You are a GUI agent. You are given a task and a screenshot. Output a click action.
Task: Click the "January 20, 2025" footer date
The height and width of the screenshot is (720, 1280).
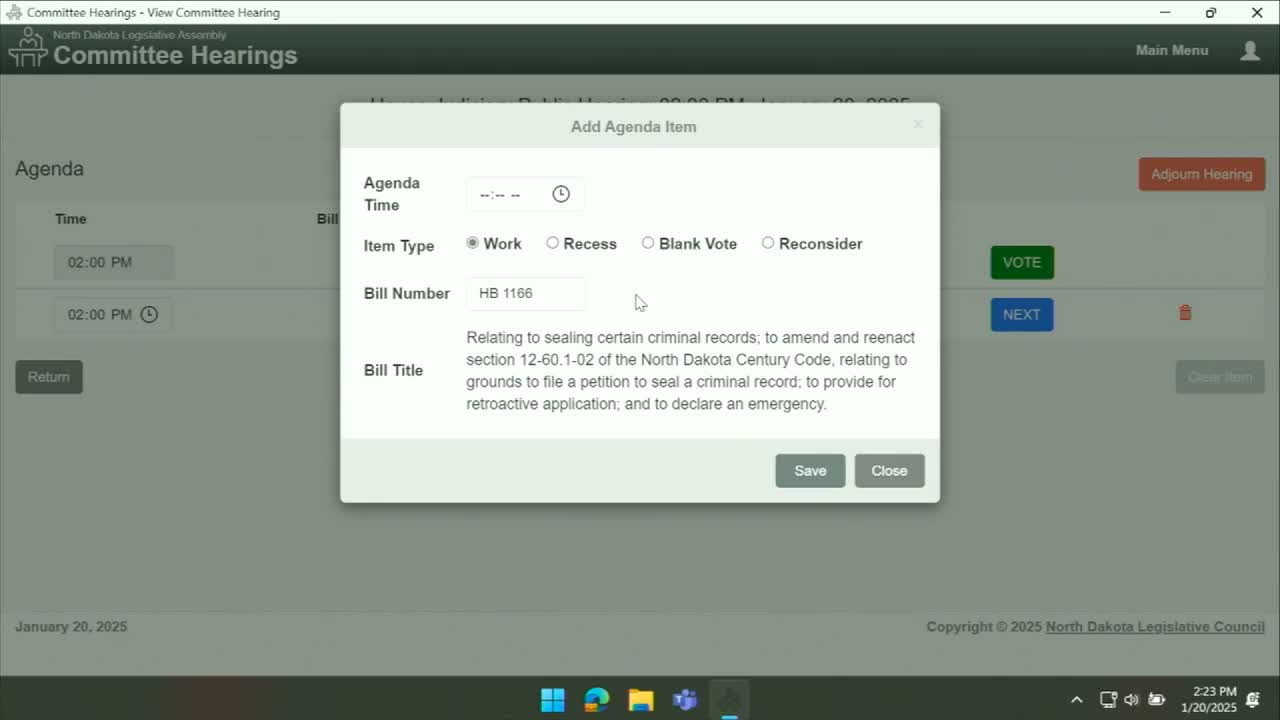[71, 627]
